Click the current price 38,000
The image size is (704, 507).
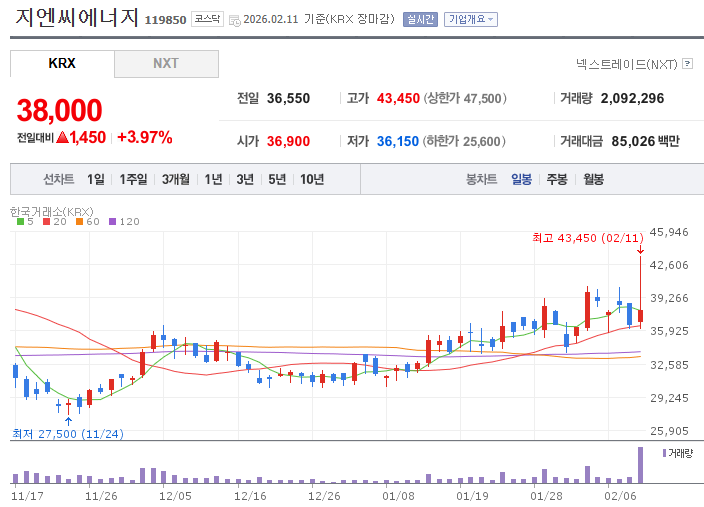tap(60, 110)
